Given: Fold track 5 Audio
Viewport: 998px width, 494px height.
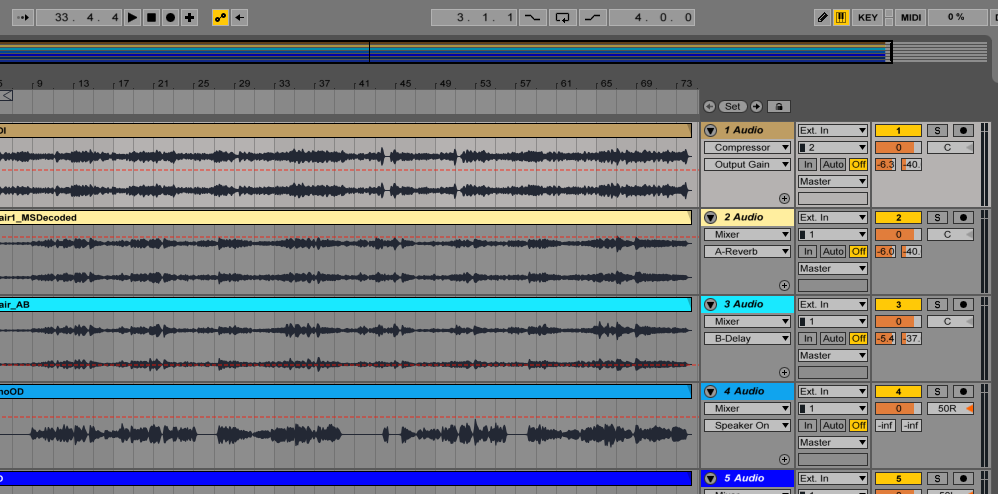Looking at the screenshot, I should click(x=711, y=479).
